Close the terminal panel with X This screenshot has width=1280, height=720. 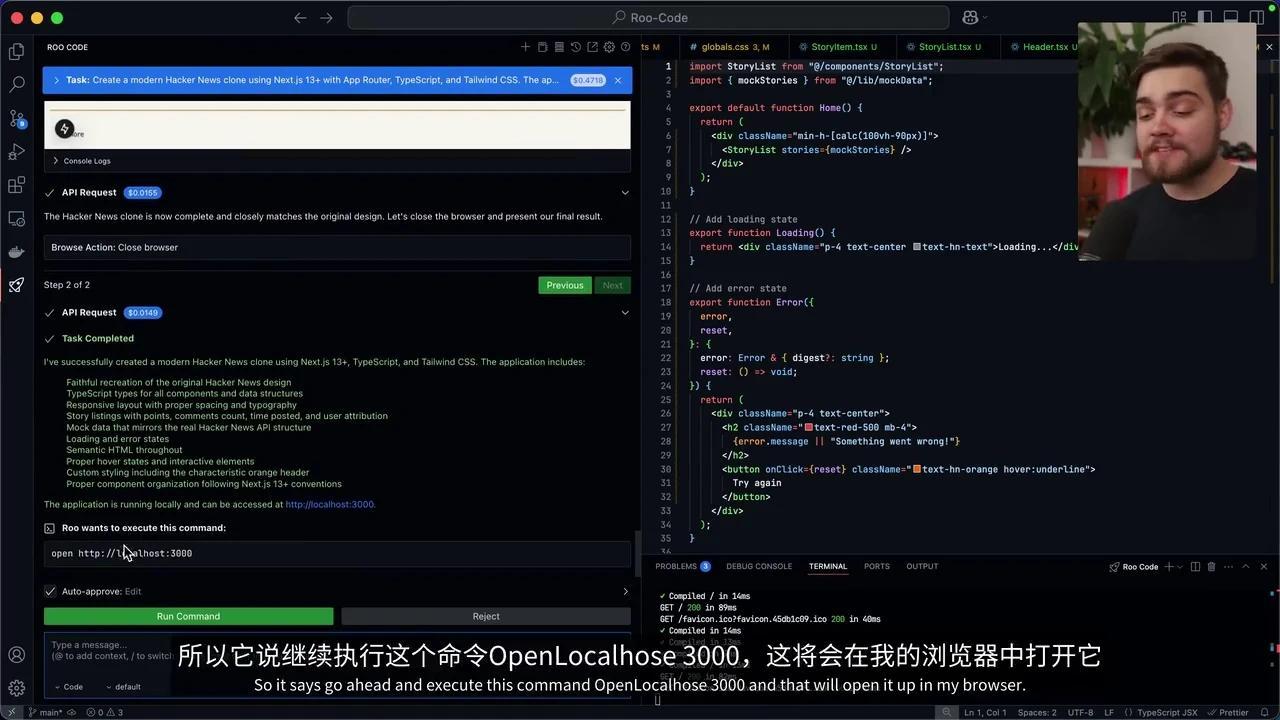1264,566
